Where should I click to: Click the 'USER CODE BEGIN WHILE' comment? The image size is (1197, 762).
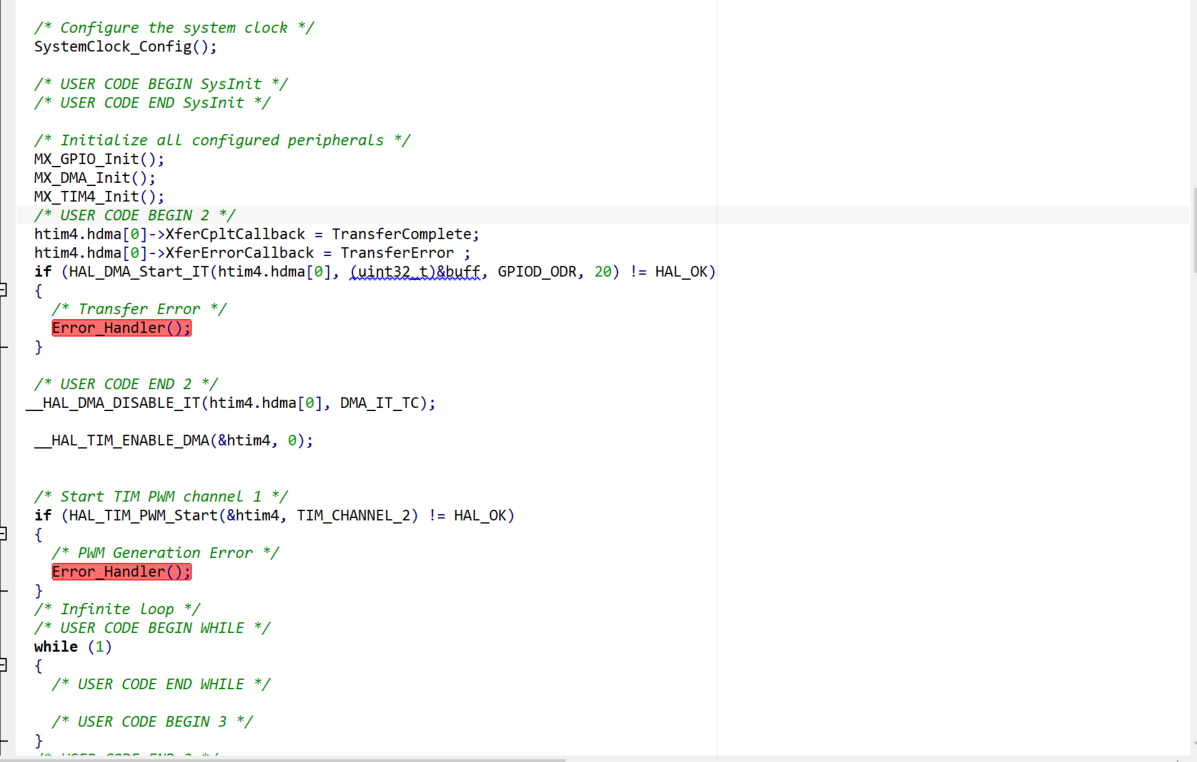[x=152, y=628]
